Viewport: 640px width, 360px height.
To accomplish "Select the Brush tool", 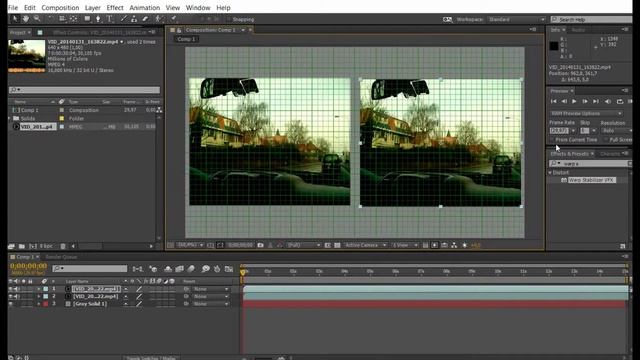I will tap(124, 19).
